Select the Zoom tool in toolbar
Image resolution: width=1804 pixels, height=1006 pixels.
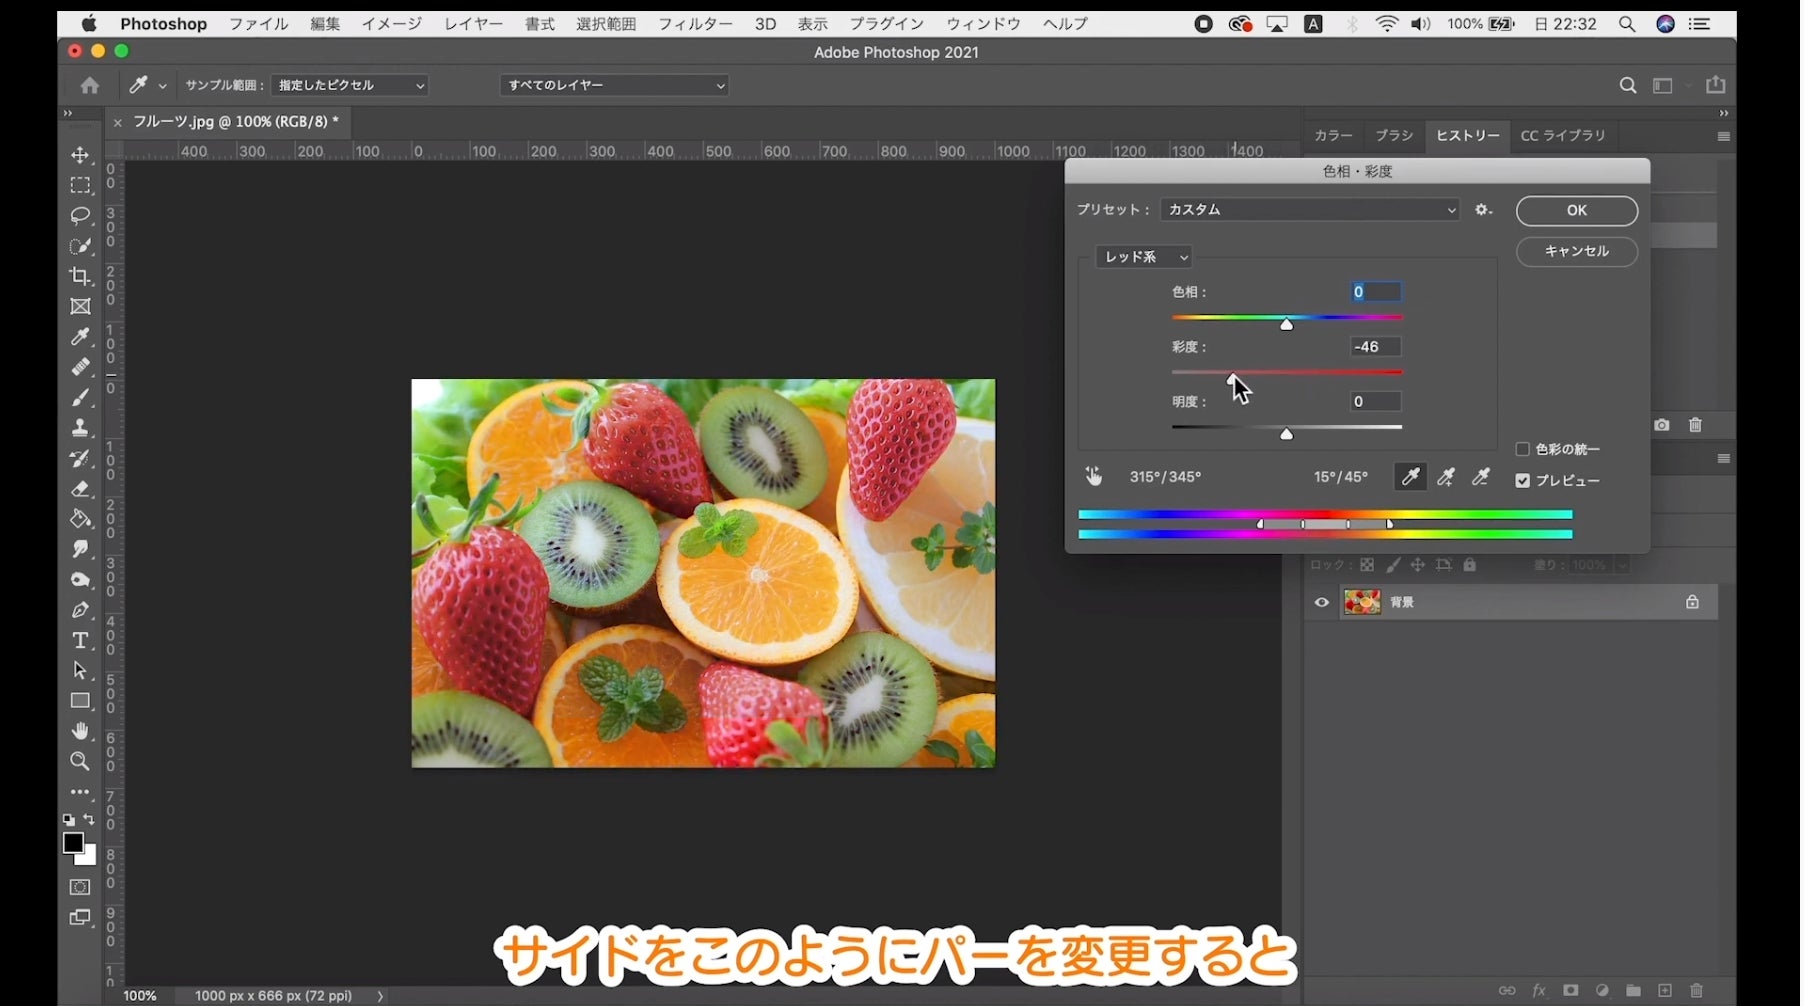coord(80,761)
